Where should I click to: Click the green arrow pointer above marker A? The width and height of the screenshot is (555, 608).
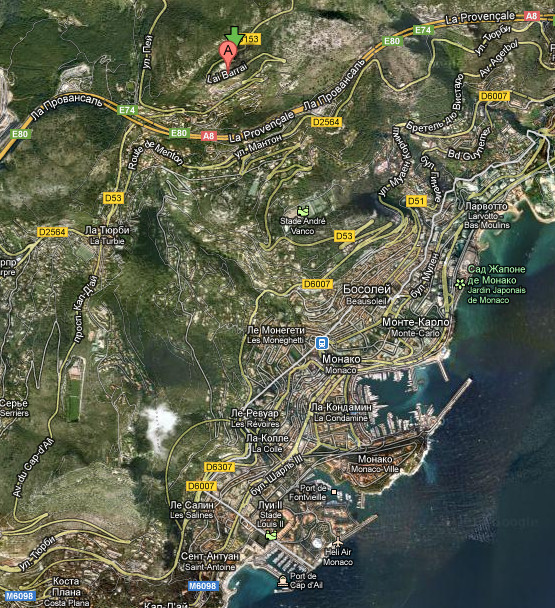234,36
